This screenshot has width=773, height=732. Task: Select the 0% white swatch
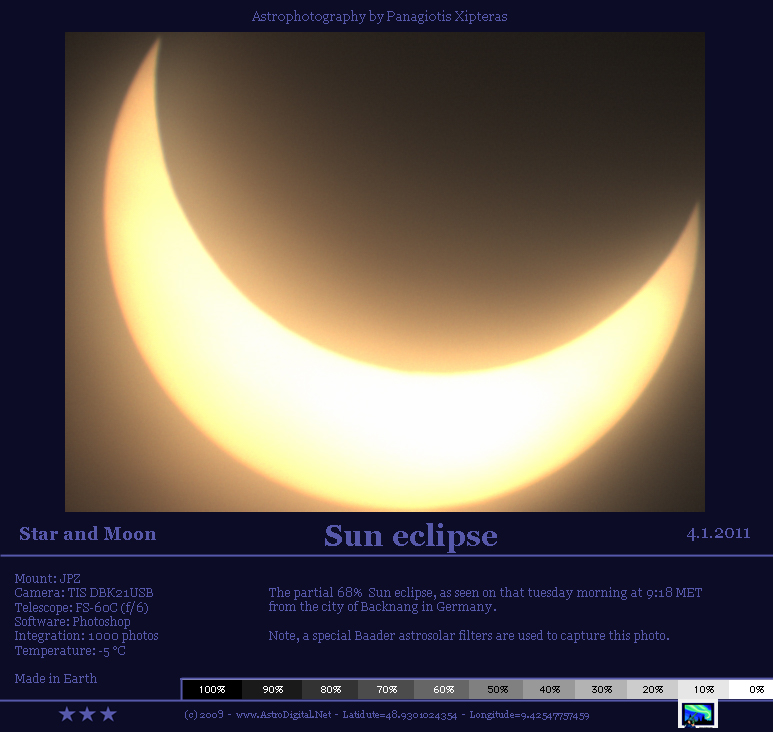click(x=755, y=690)
